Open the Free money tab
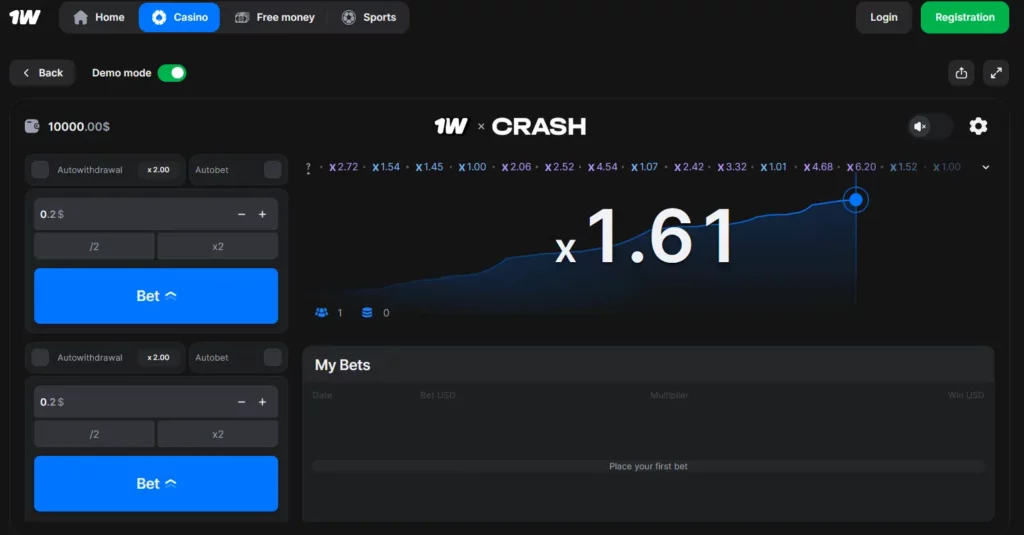Image resolution: width=1024 pixels, height=535 pixels. (x=274, y=17)
